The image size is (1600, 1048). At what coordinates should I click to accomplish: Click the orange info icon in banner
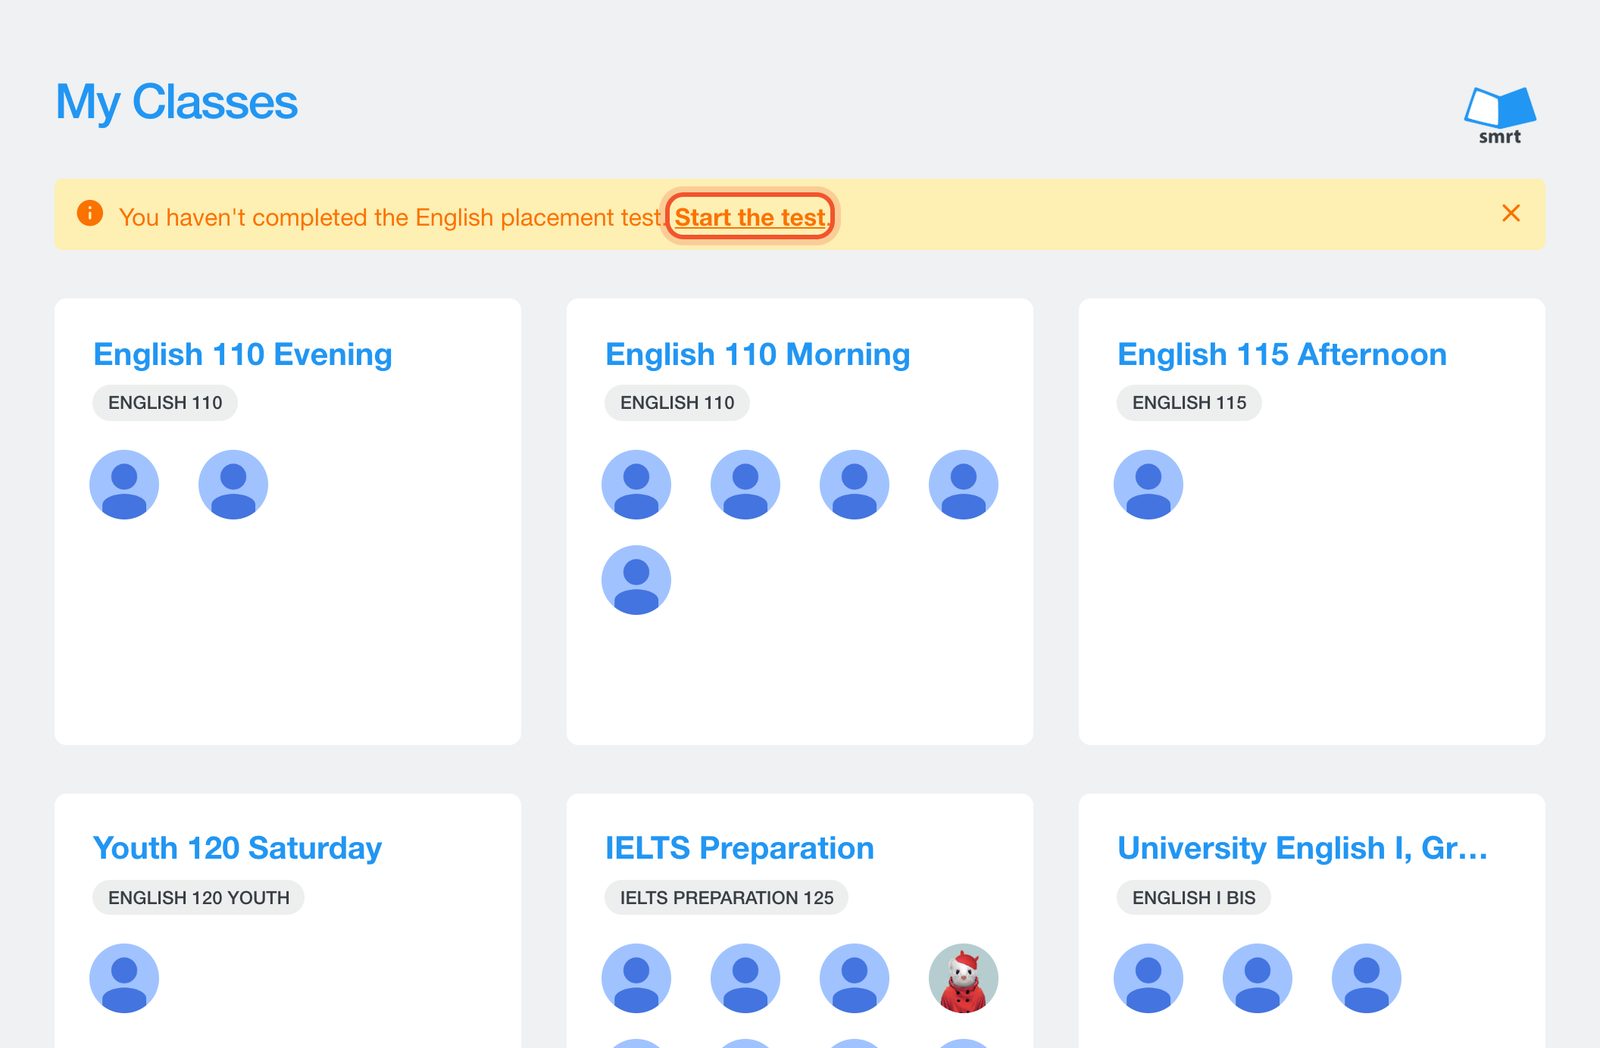click(x=90, y=213)
